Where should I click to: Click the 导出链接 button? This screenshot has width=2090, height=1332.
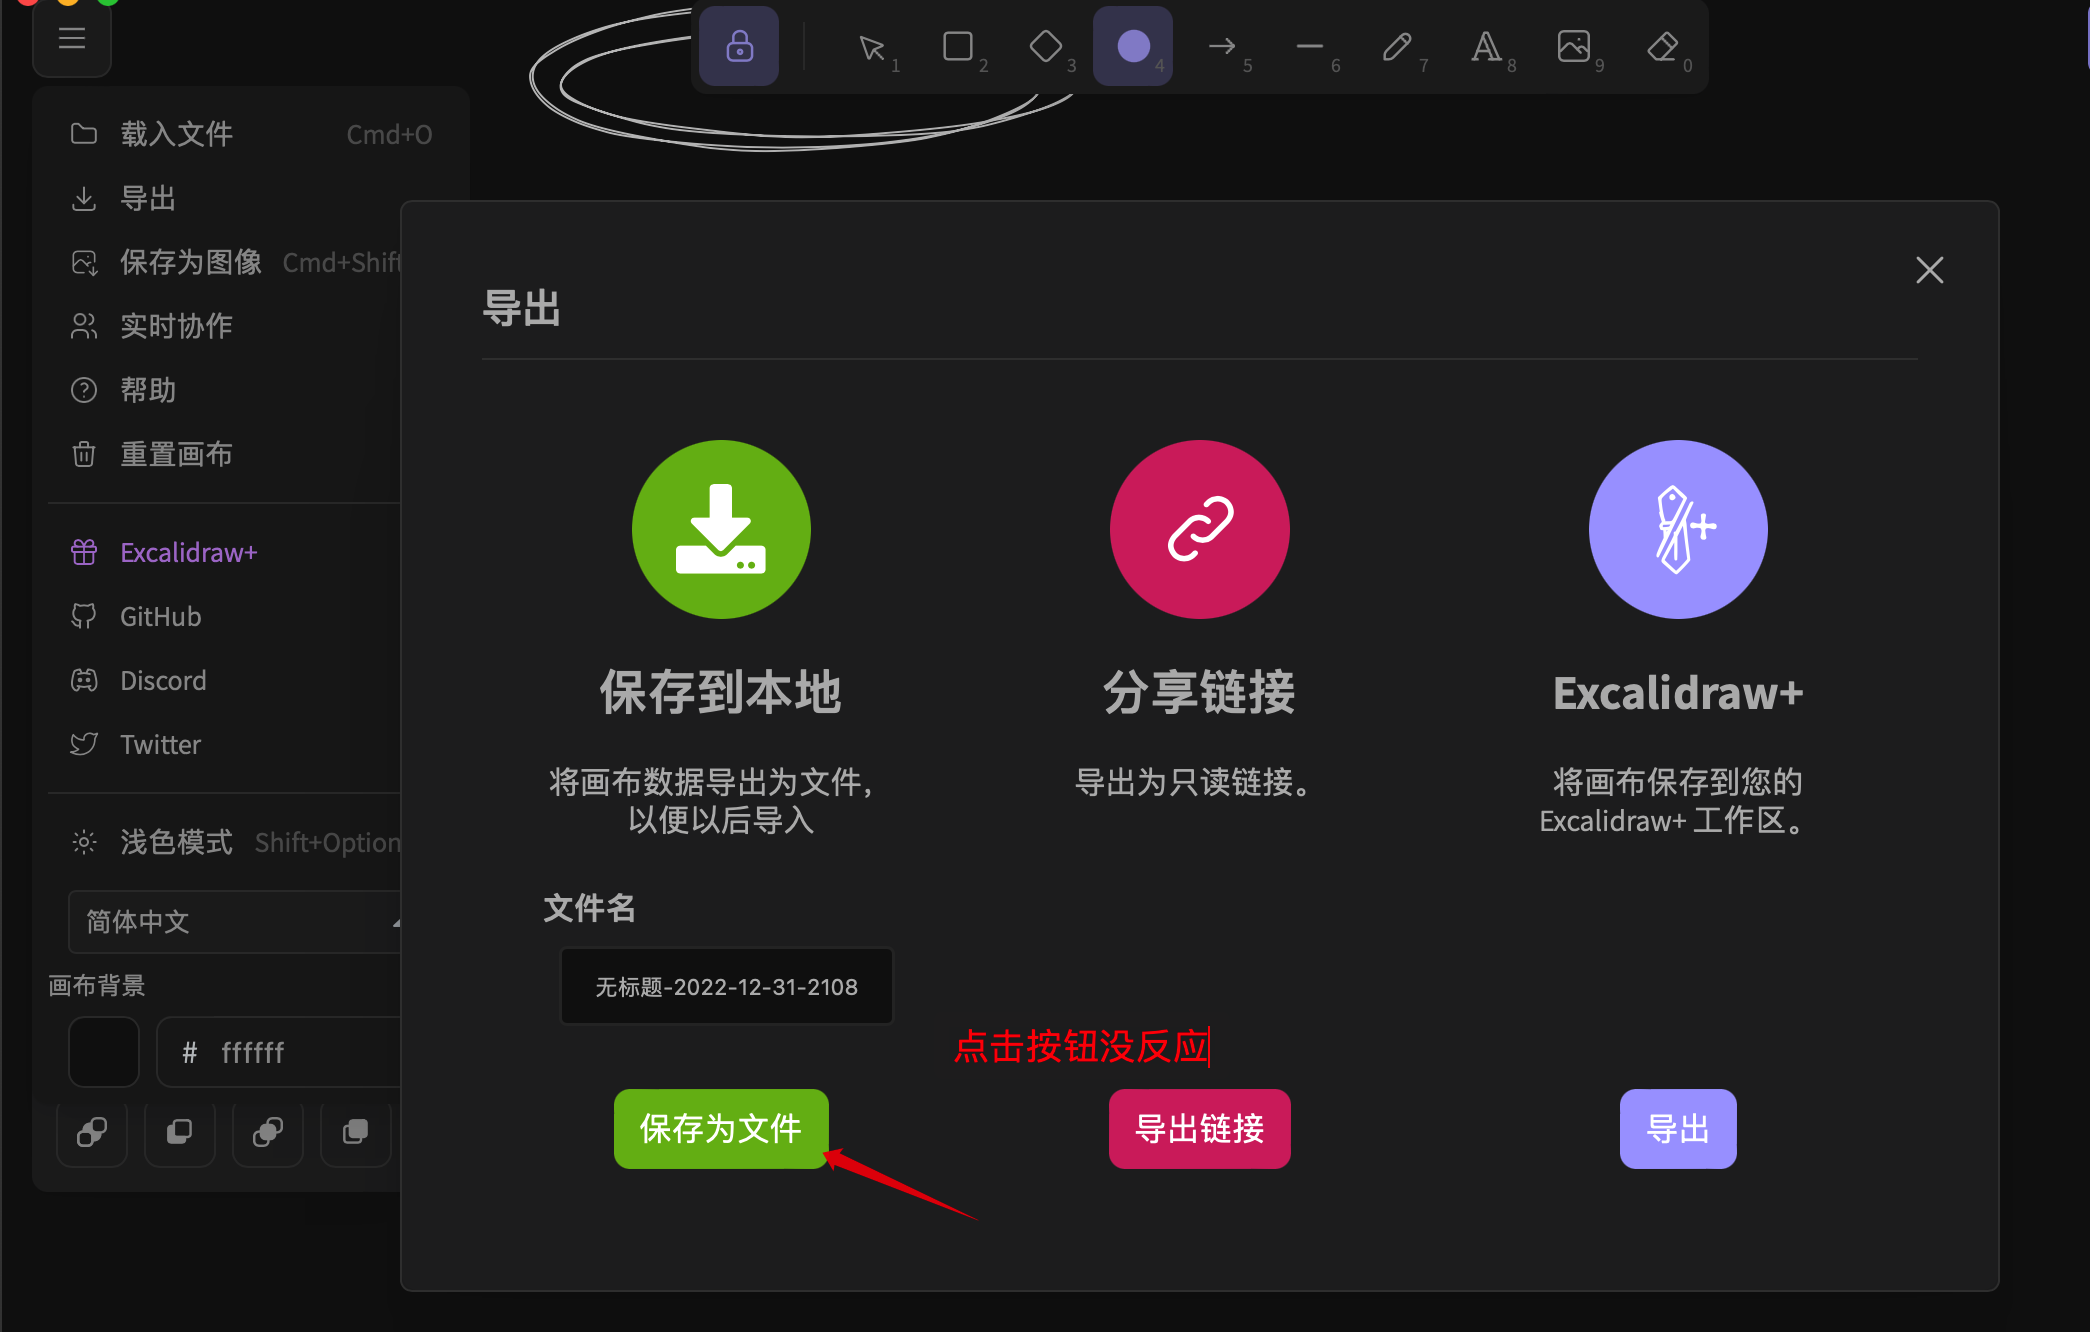(x=1199, y=1129)
